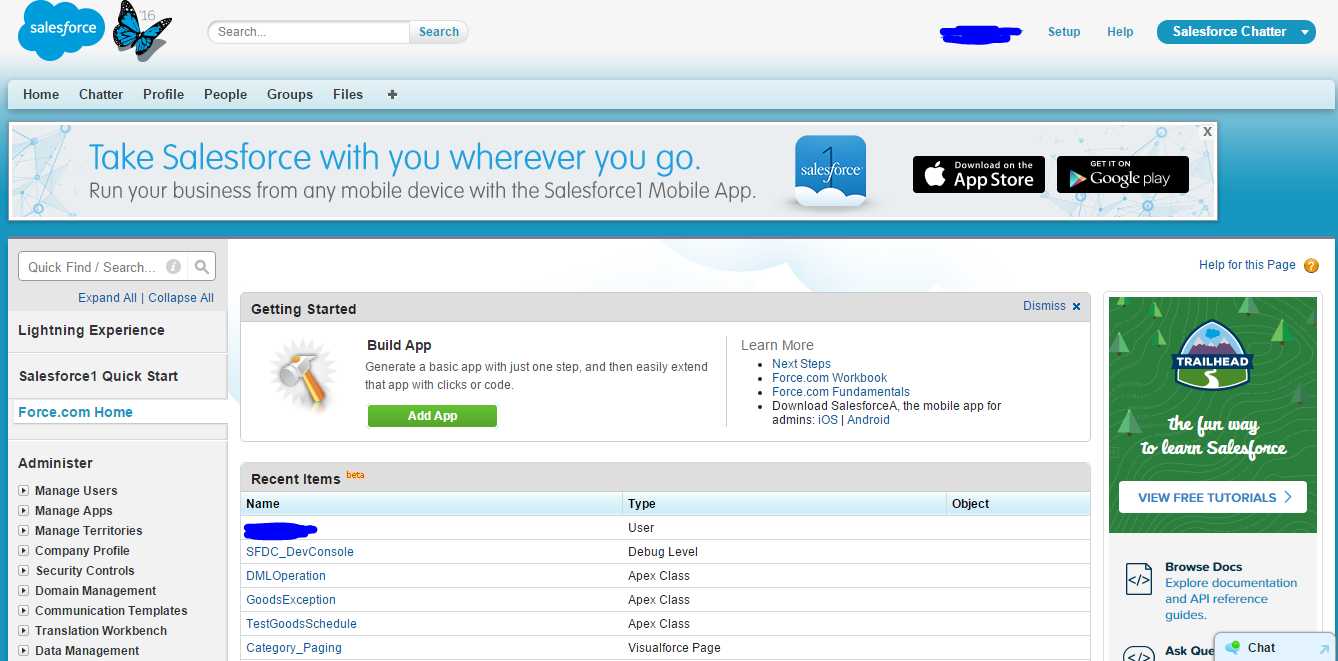Click the green Add App button

click(432, 416)
